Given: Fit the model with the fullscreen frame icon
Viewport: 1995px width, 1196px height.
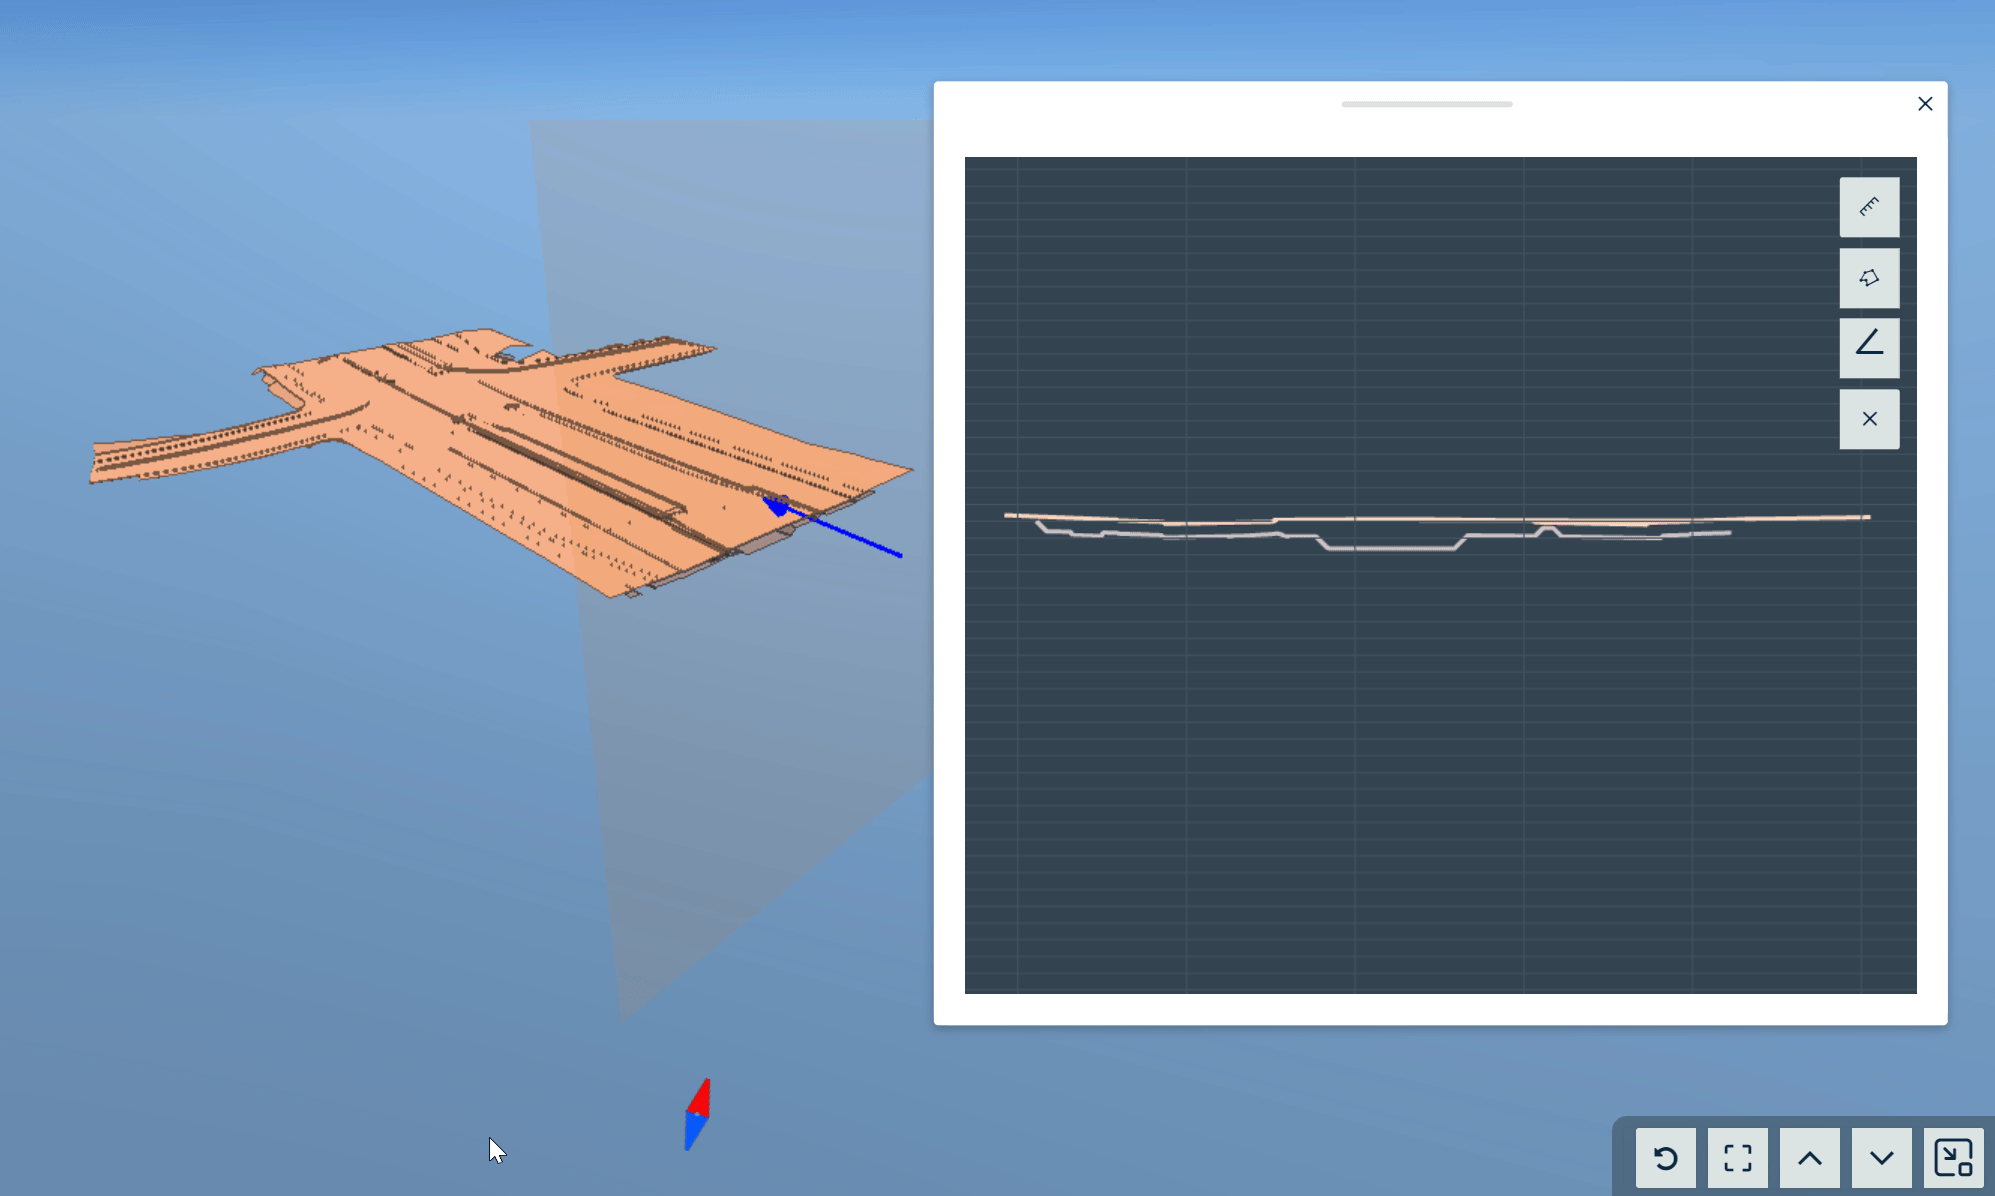Looking at the screenshot, I should [x=1737, y=1158].
